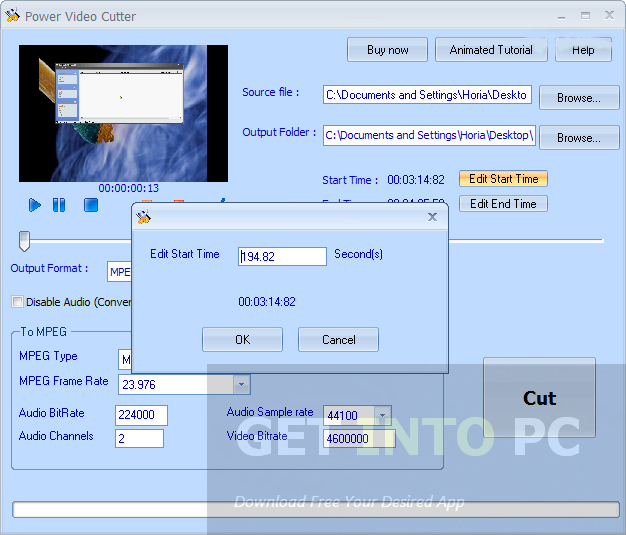Click the Video Bitrate field
This screenshot has width=626, height=535.
[359, 438]
